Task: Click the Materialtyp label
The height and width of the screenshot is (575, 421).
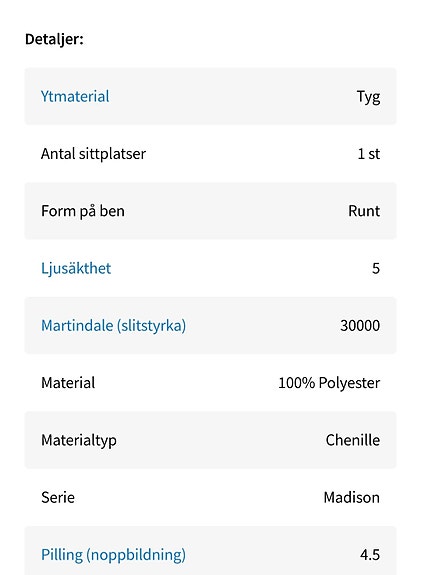Action: click(79, 440)
